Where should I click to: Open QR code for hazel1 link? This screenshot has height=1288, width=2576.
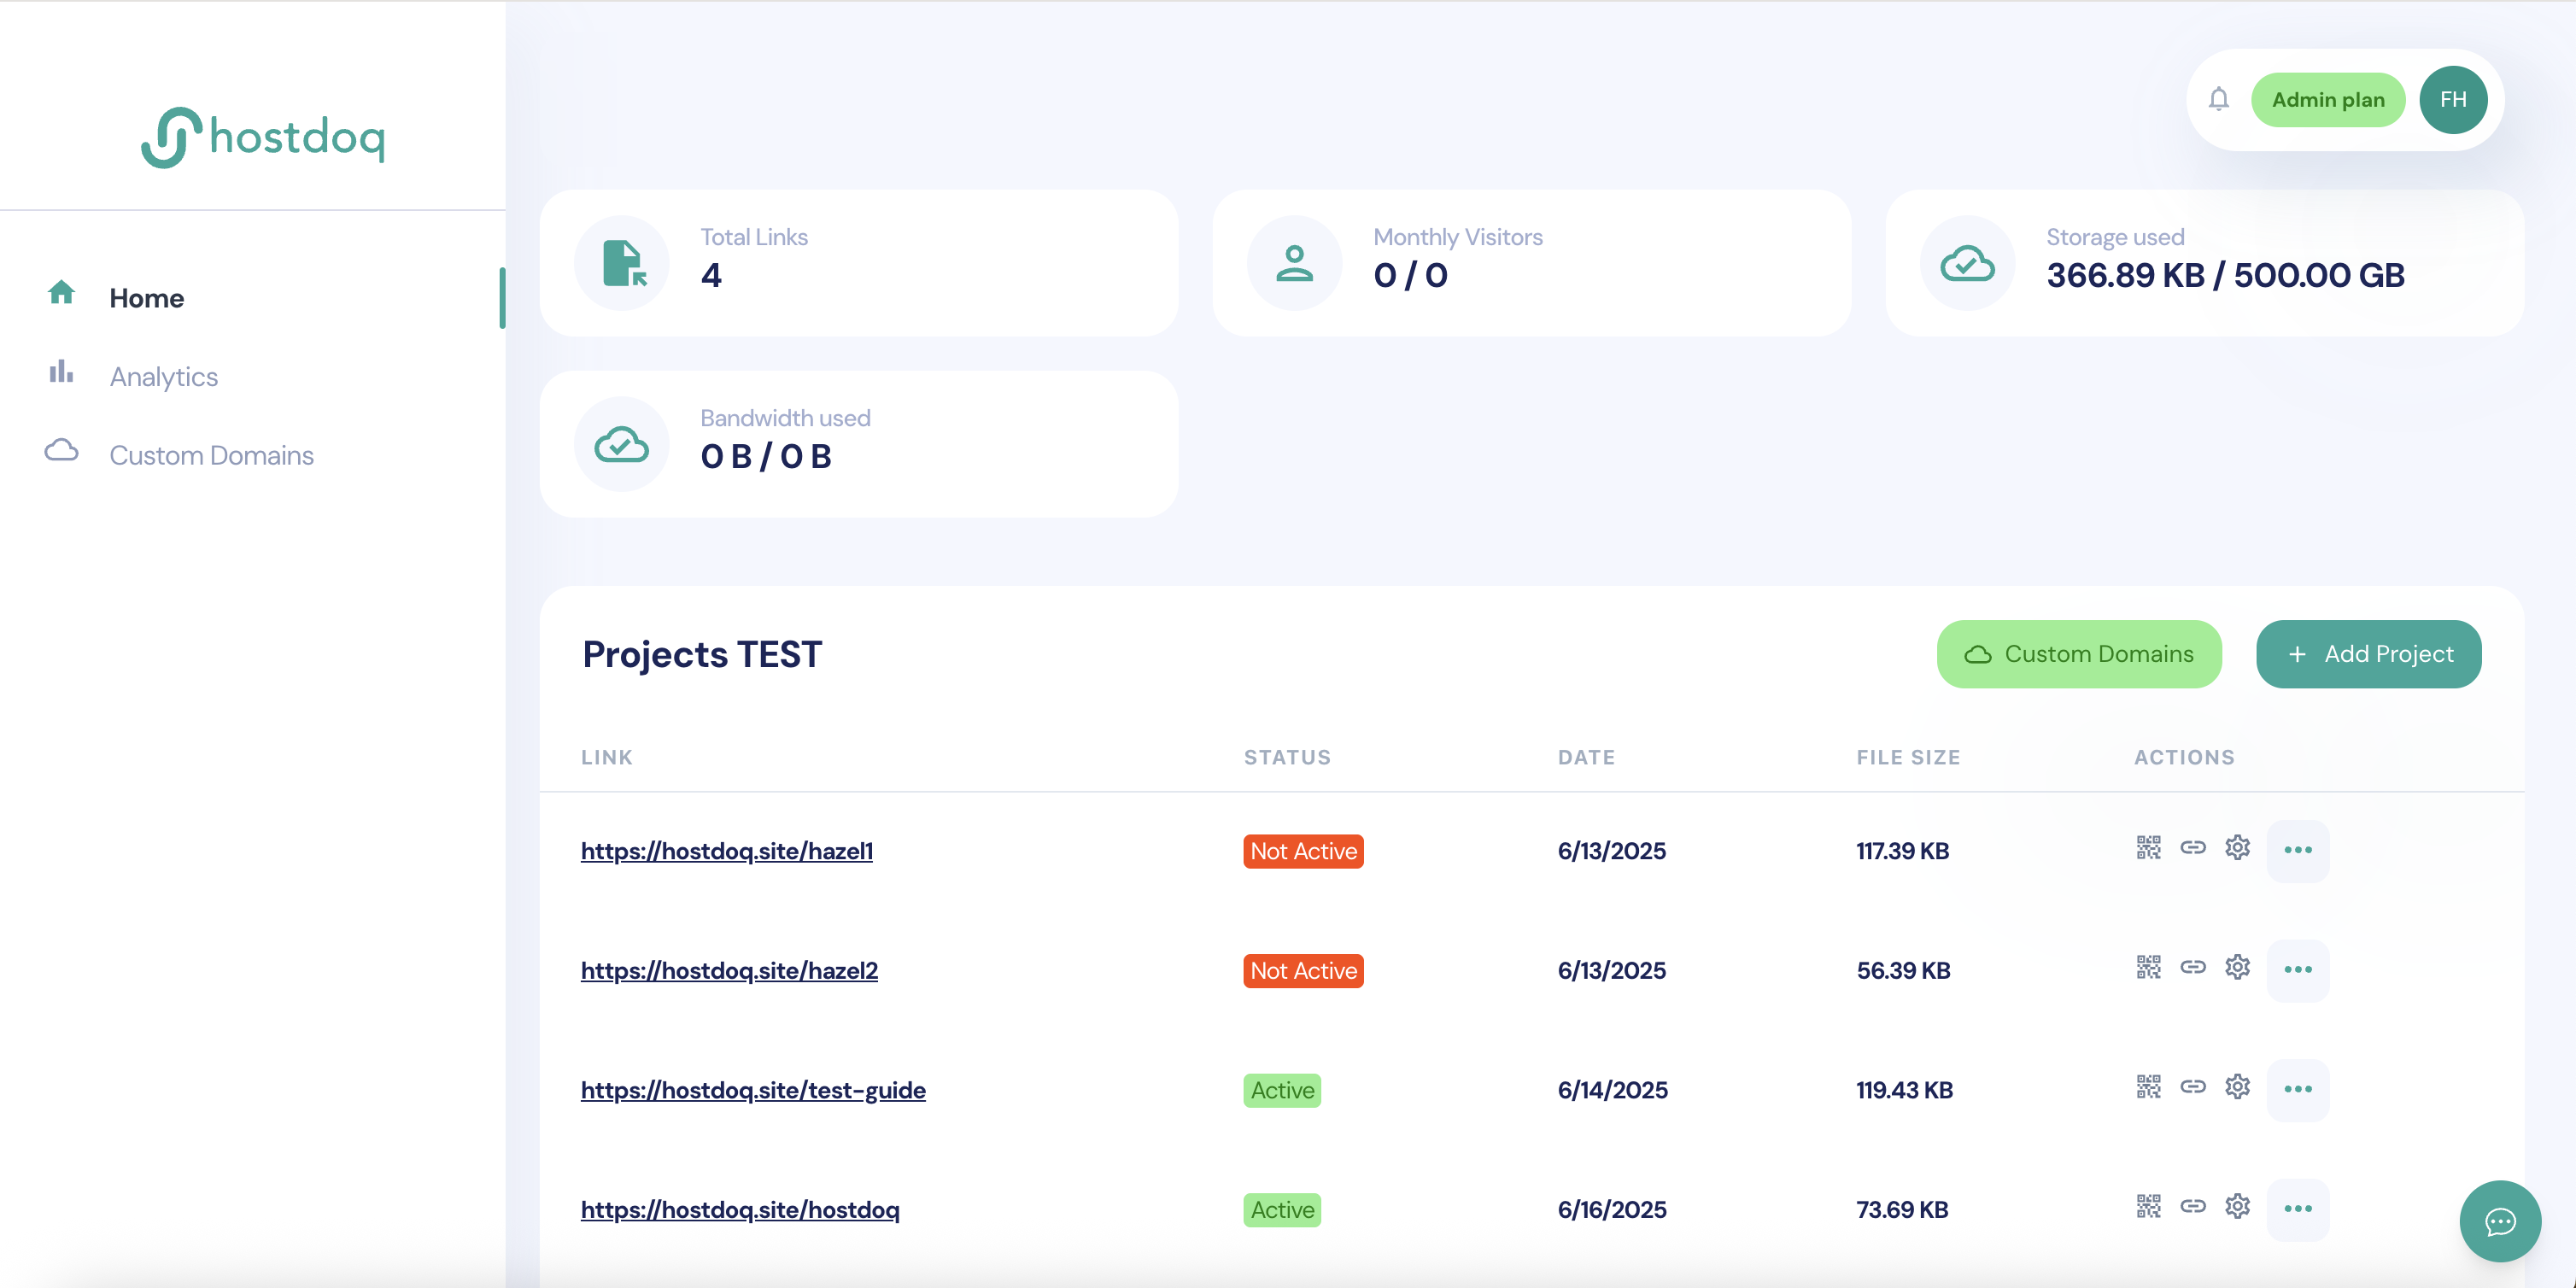pos(2148,848)
